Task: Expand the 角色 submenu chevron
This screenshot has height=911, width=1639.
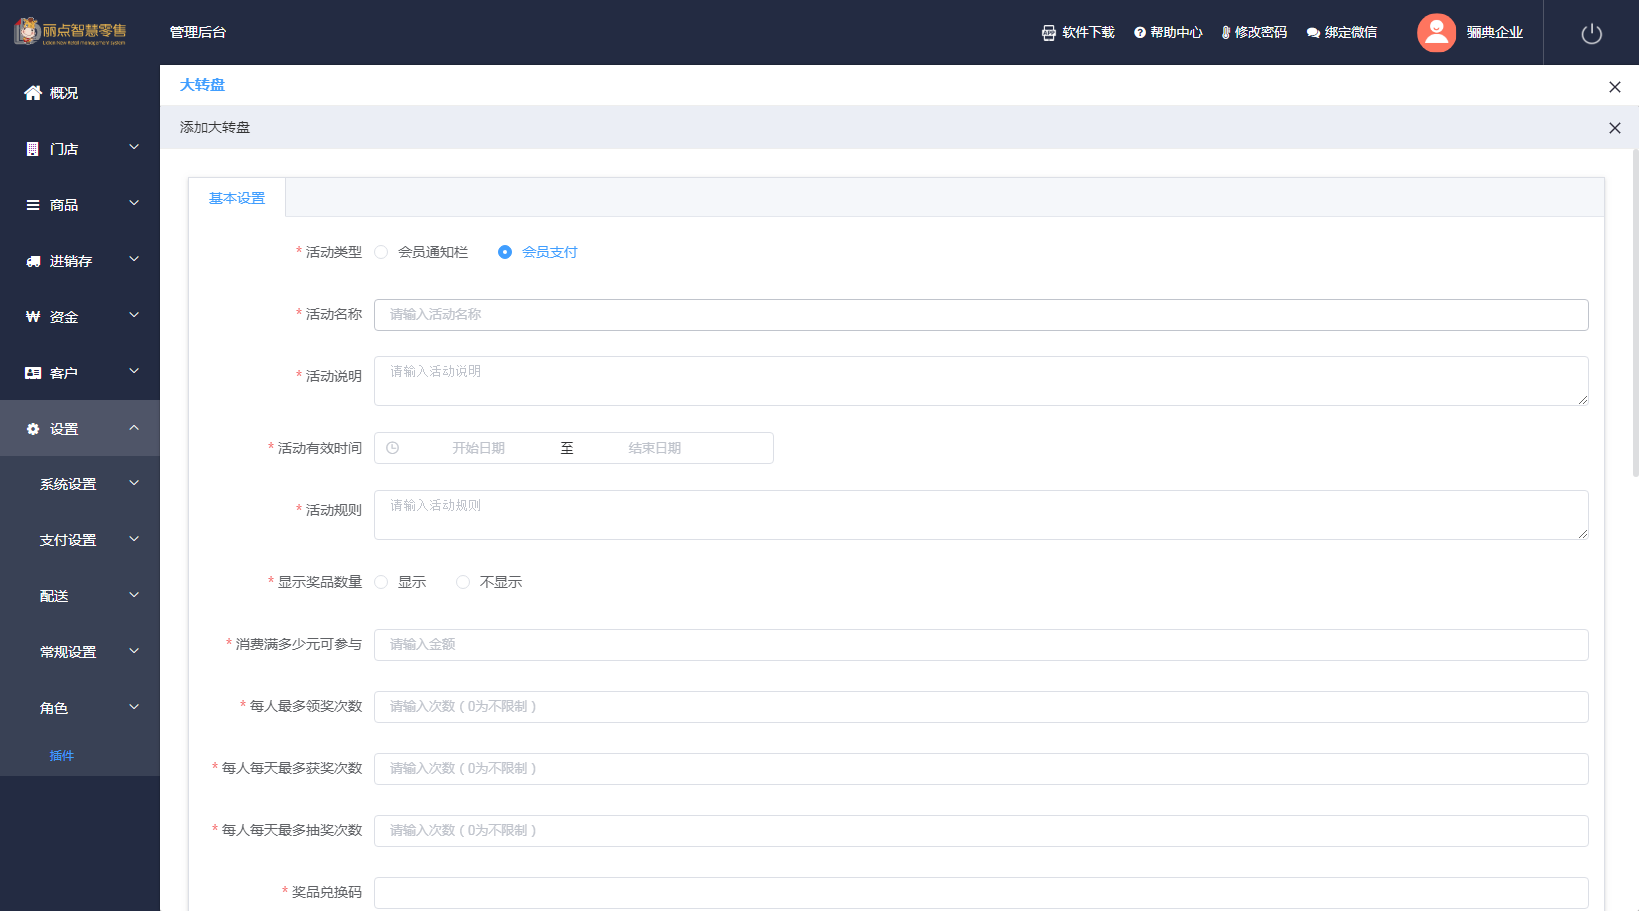Action: (x=134, y=708)
